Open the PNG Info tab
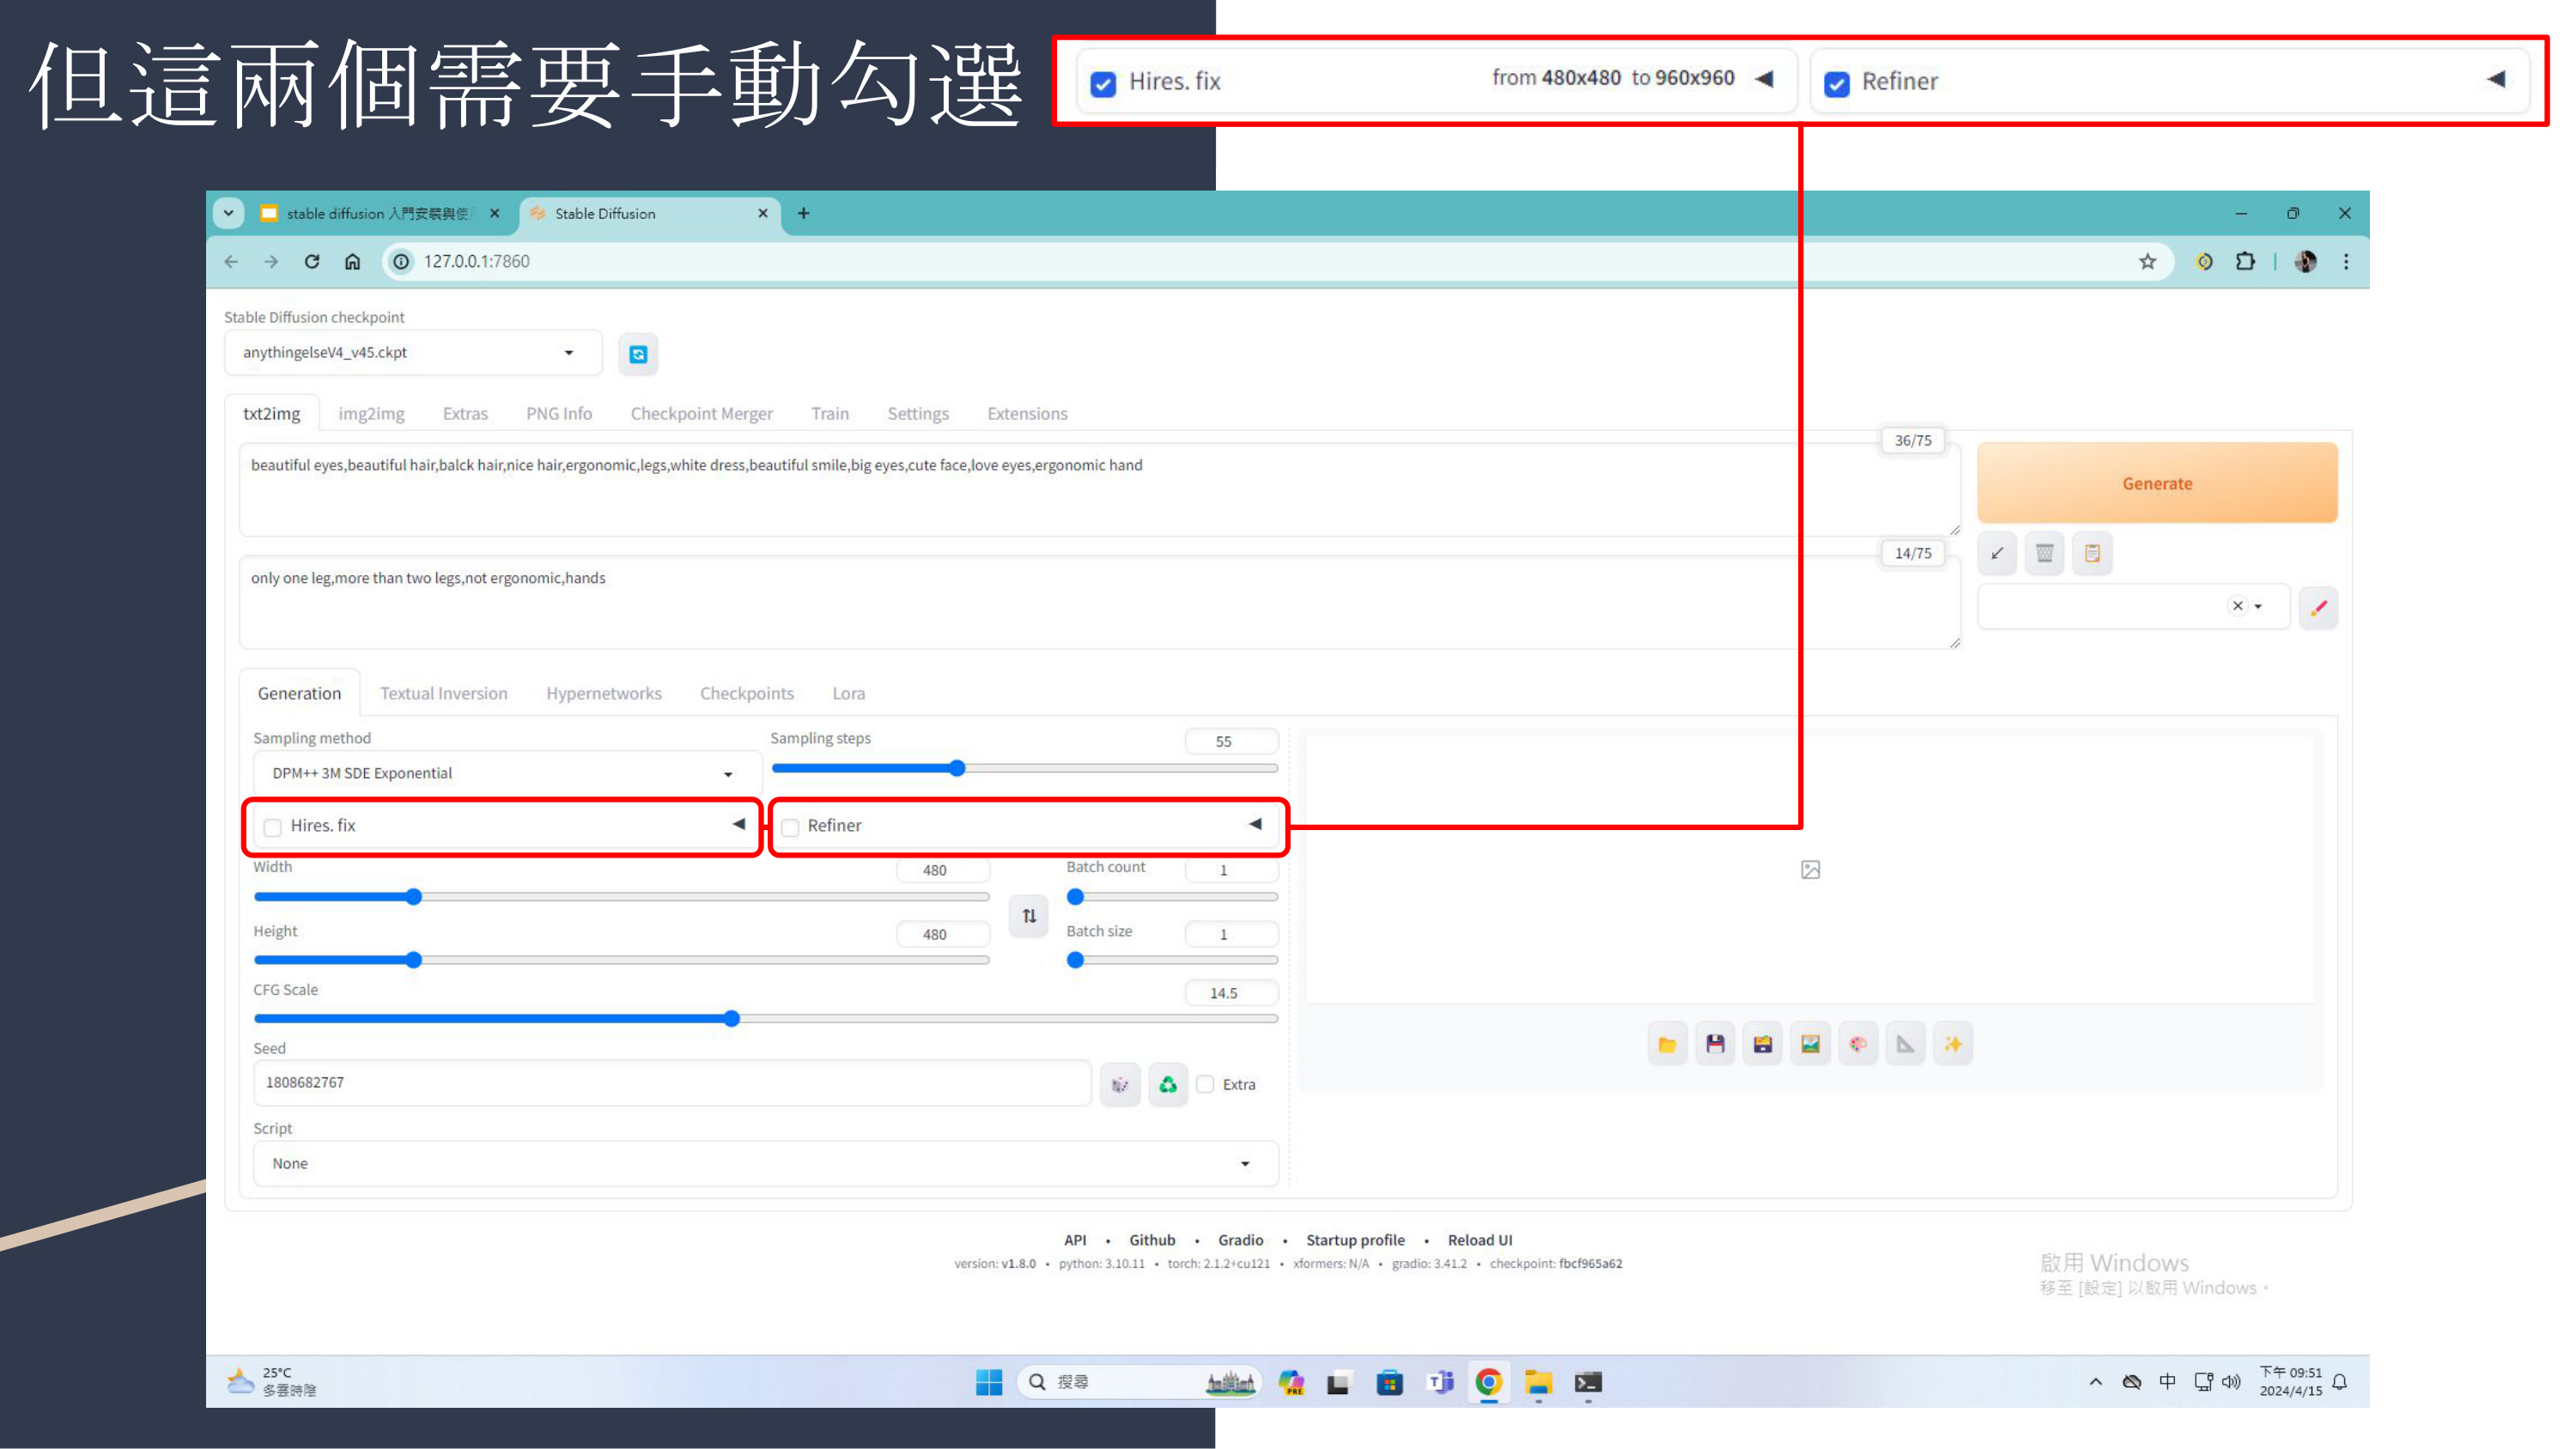The height and width of the screenshot is (1449, 2576). tap(559, 414)
